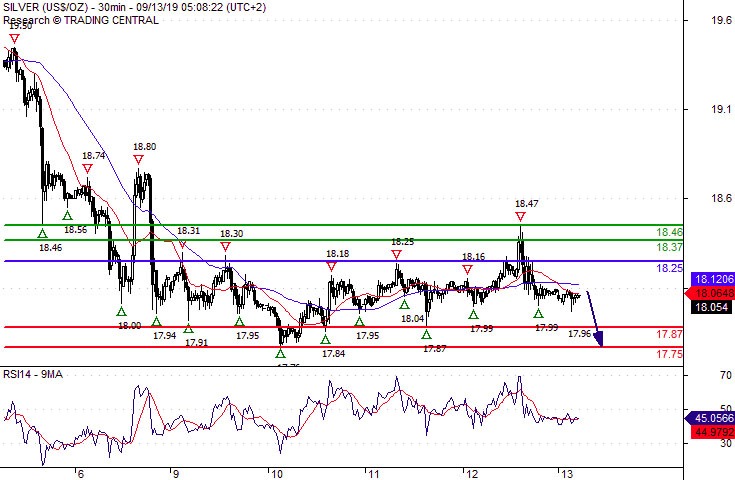Click the red 17.87 support level label
Screen dimensions: 735x480
pos(669,334)
